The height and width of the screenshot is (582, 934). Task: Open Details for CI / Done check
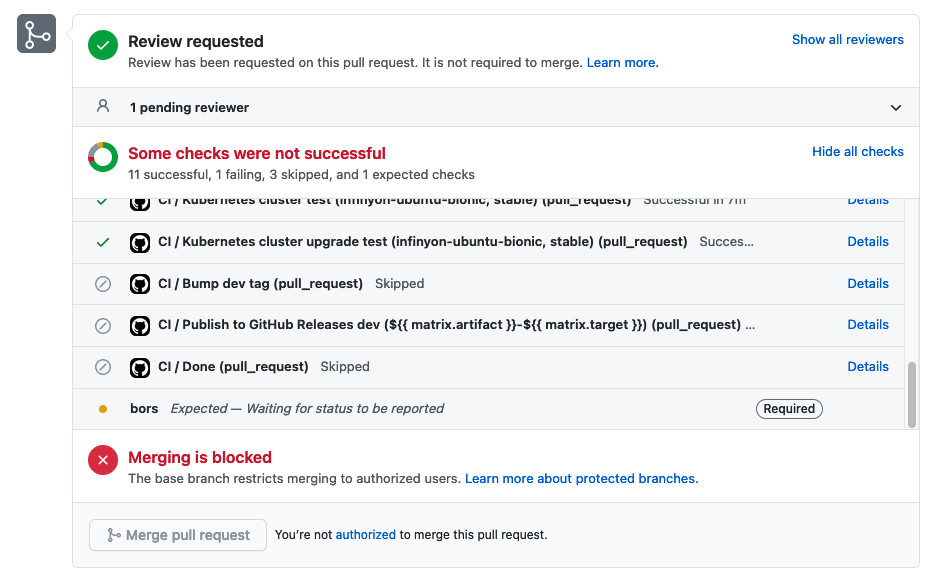point(867,366)
